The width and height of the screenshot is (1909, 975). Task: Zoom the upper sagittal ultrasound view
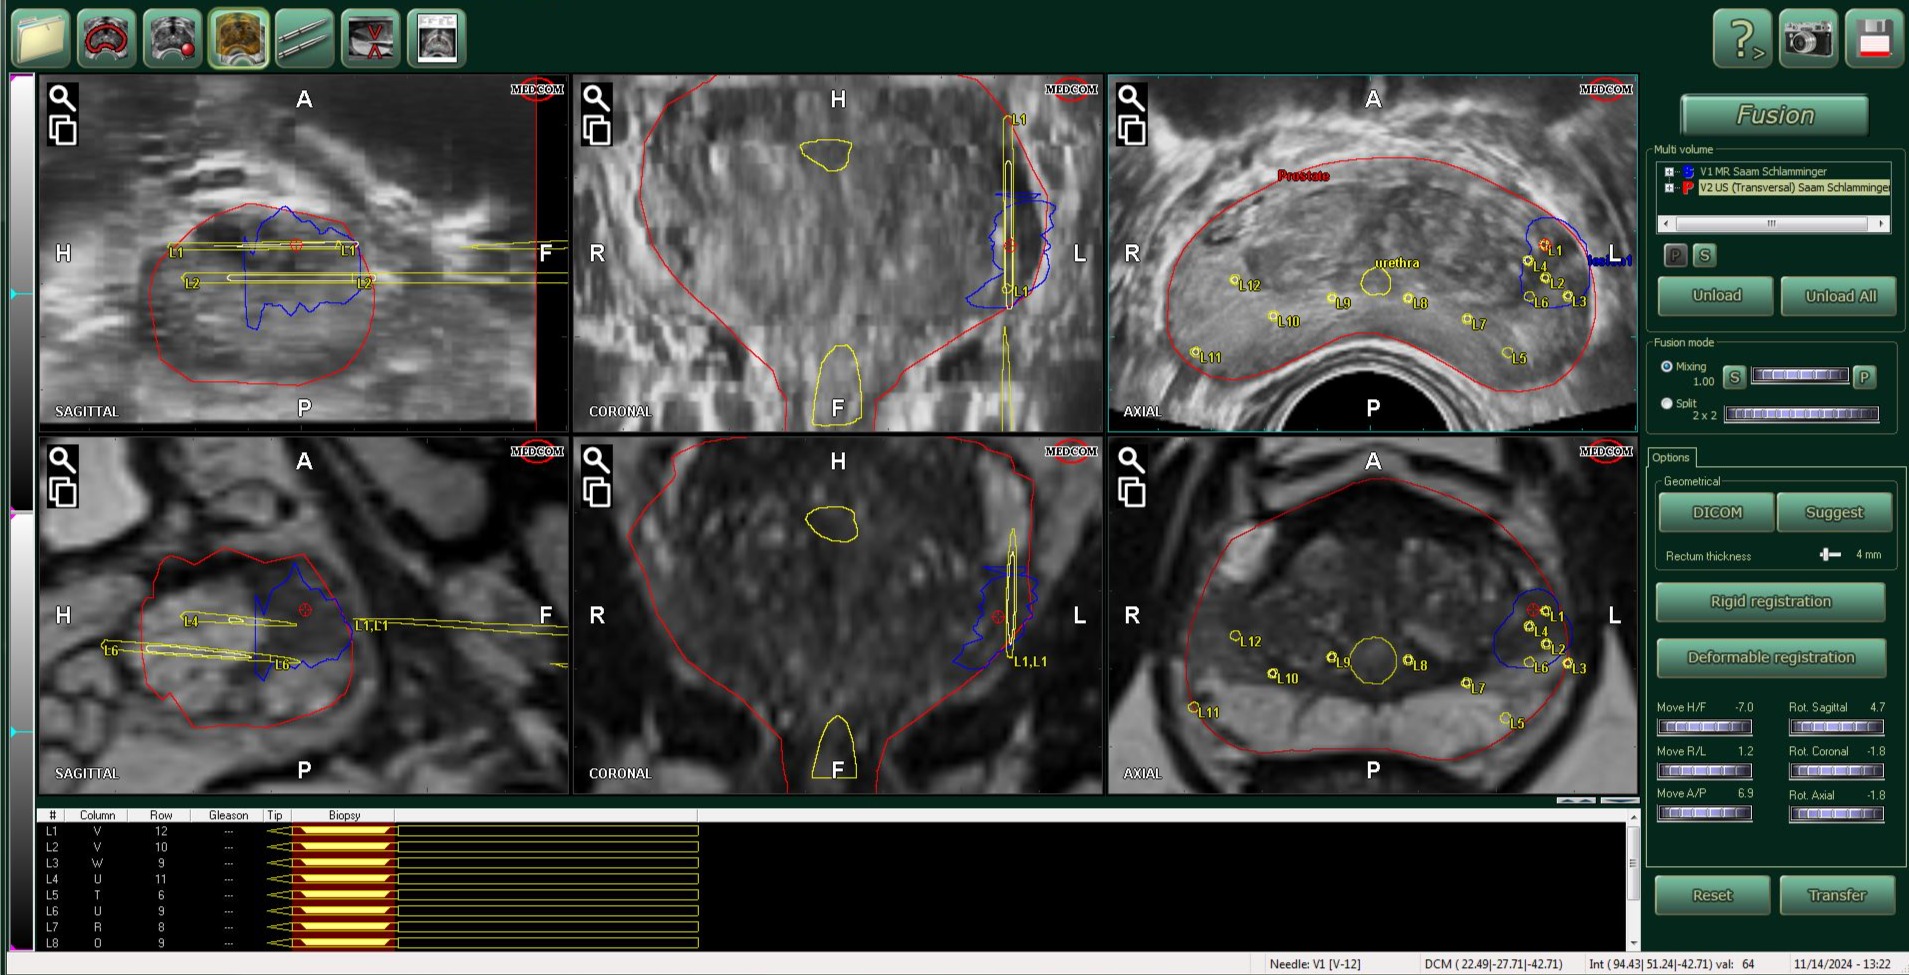tap(62, 98)
